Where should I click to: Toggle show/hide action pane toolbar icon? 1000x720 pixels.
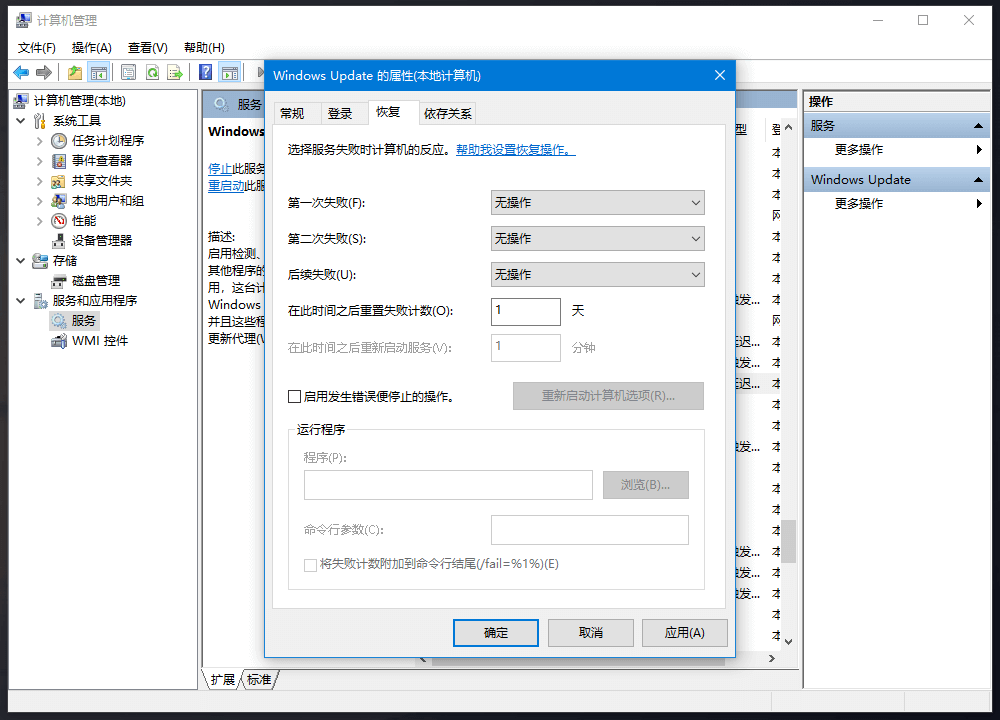(230, 73)
